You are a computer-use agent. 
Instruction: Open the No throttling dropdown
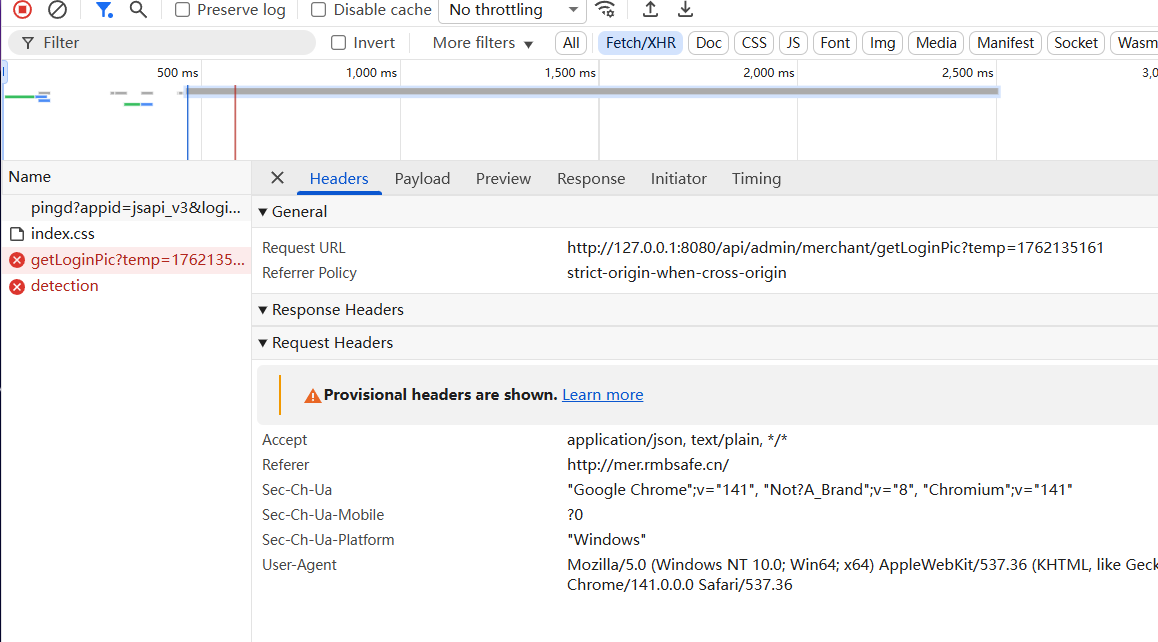click(x=512, y=10)
